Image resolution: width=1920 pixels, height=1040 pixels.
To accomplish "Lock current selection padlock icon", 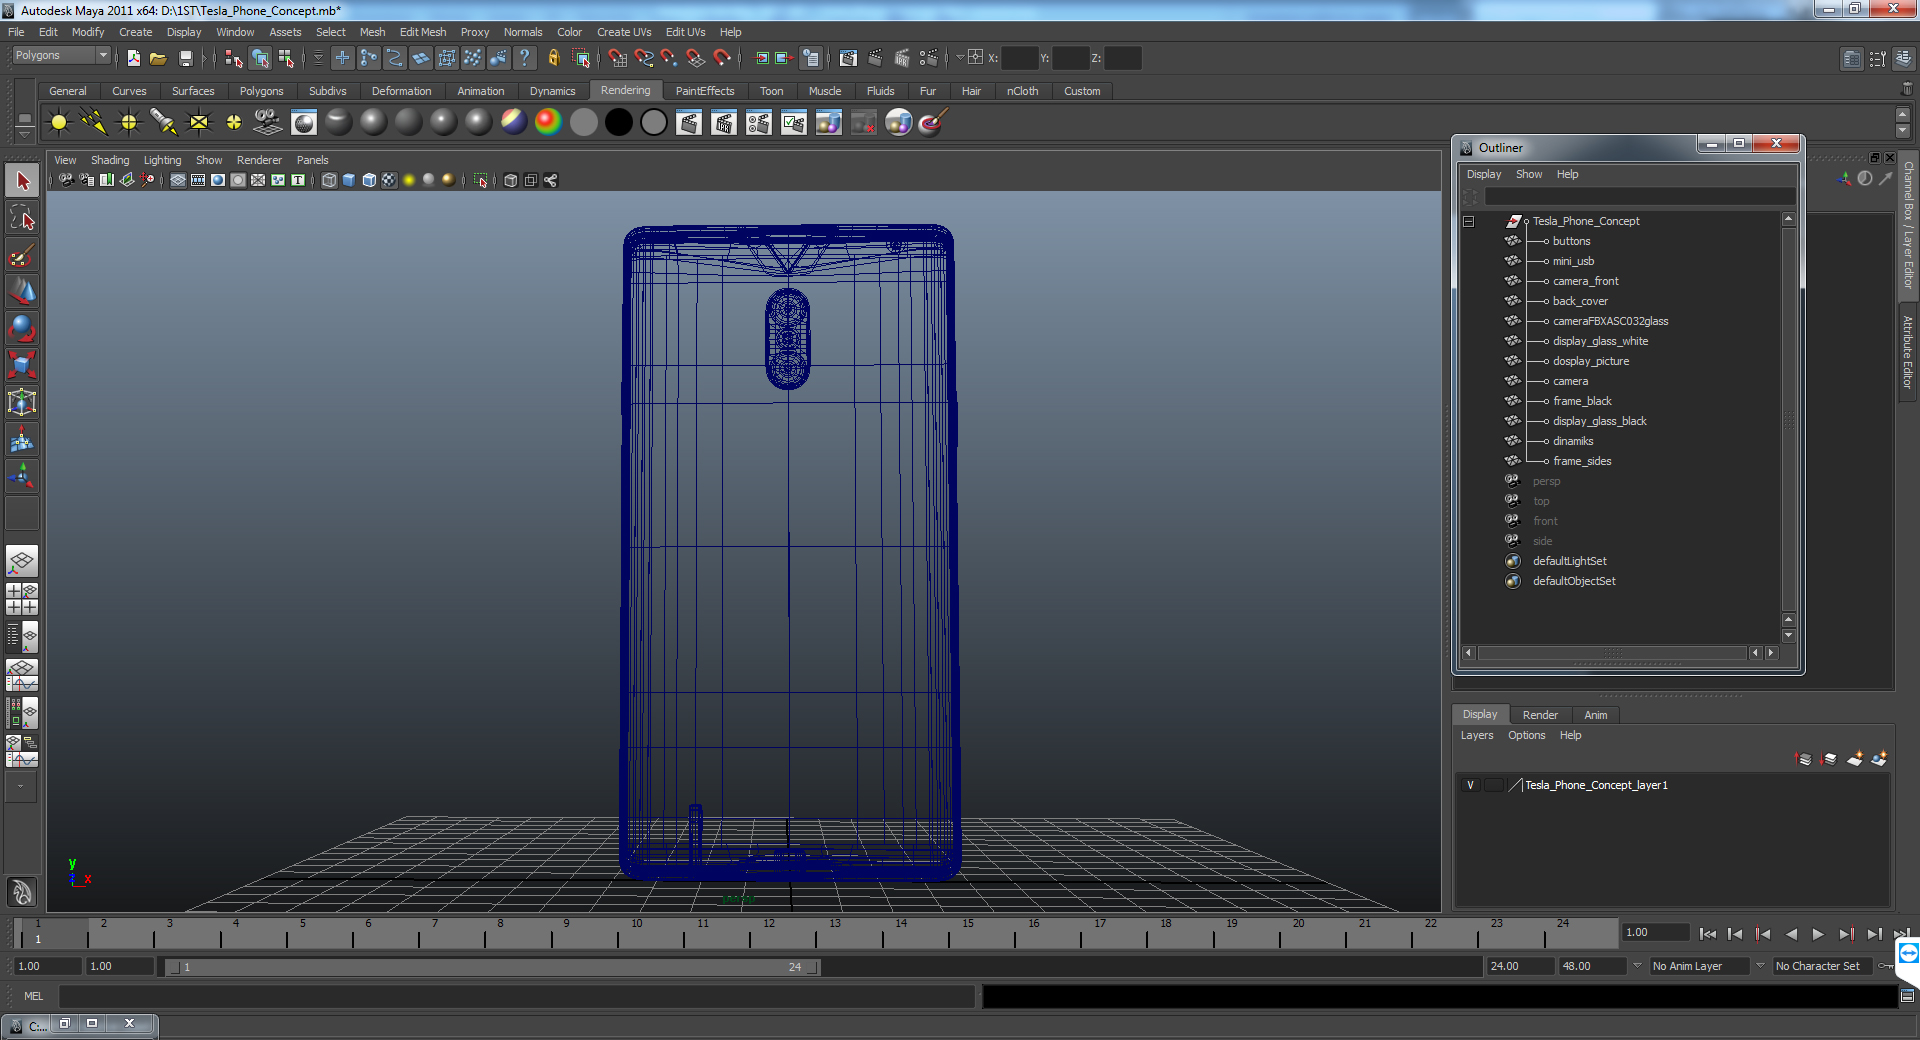I will (x=553, y=58).
